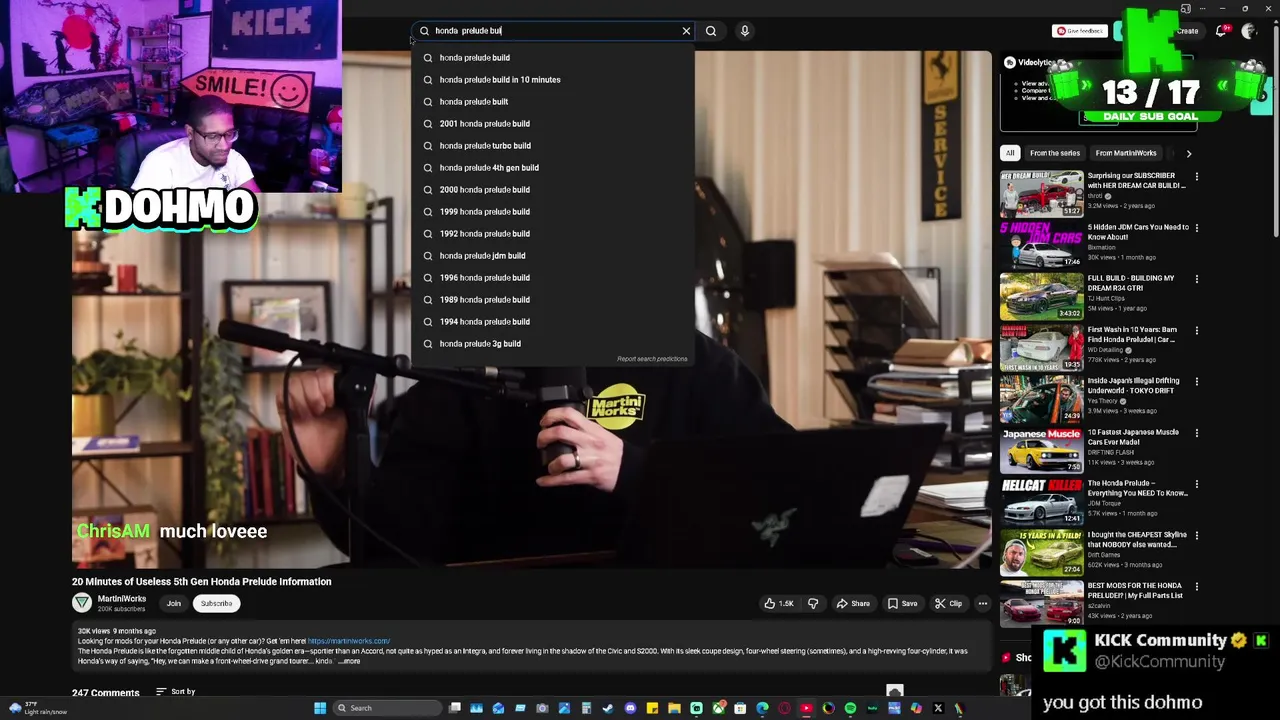1280x720 pixels.
Task: Select suggestion 'honda prelude jdm build'
Action: click(x=553, y=256)
